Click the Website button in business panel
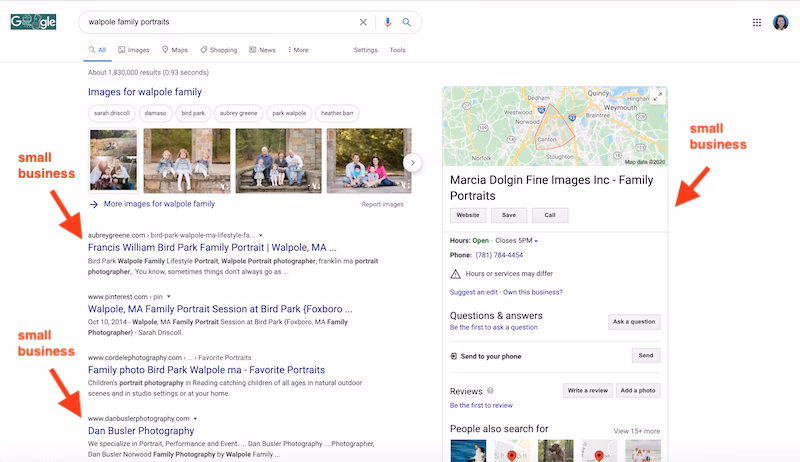Viewport: 800px width, 462px height. [x=468, y=215]
